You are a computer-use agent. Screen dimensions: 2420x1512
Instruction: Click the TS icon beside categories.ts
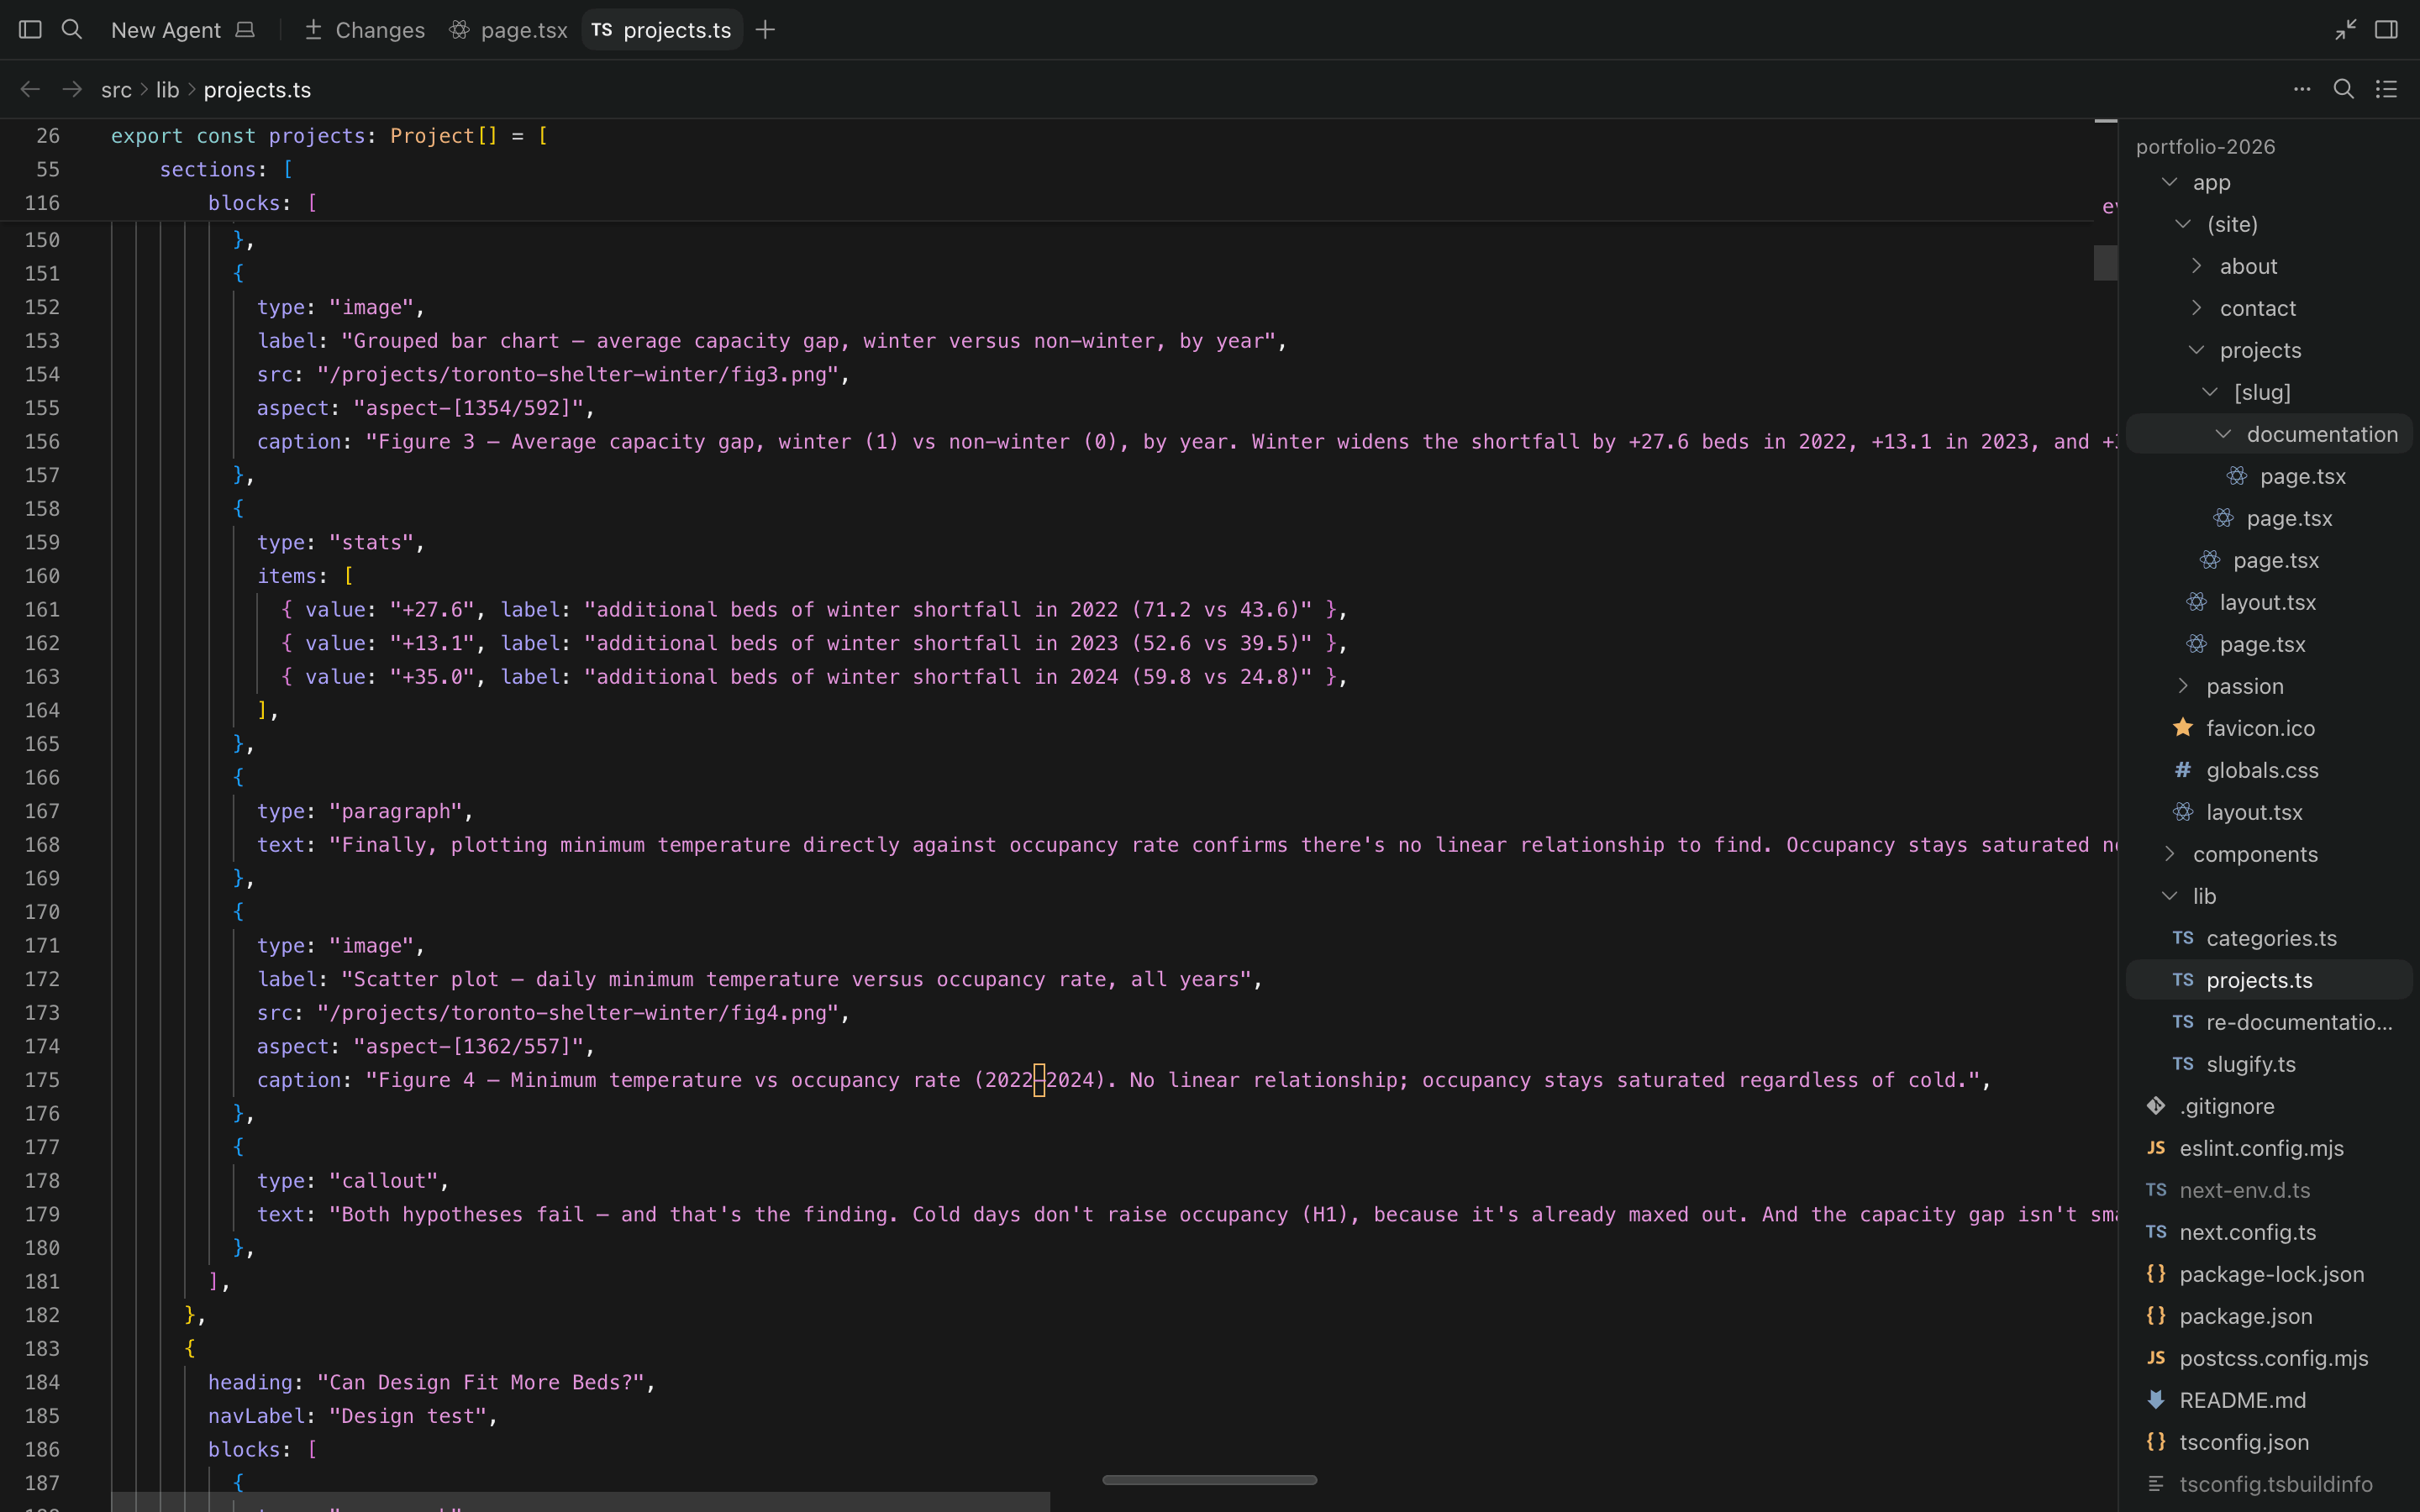[2183, 938]
